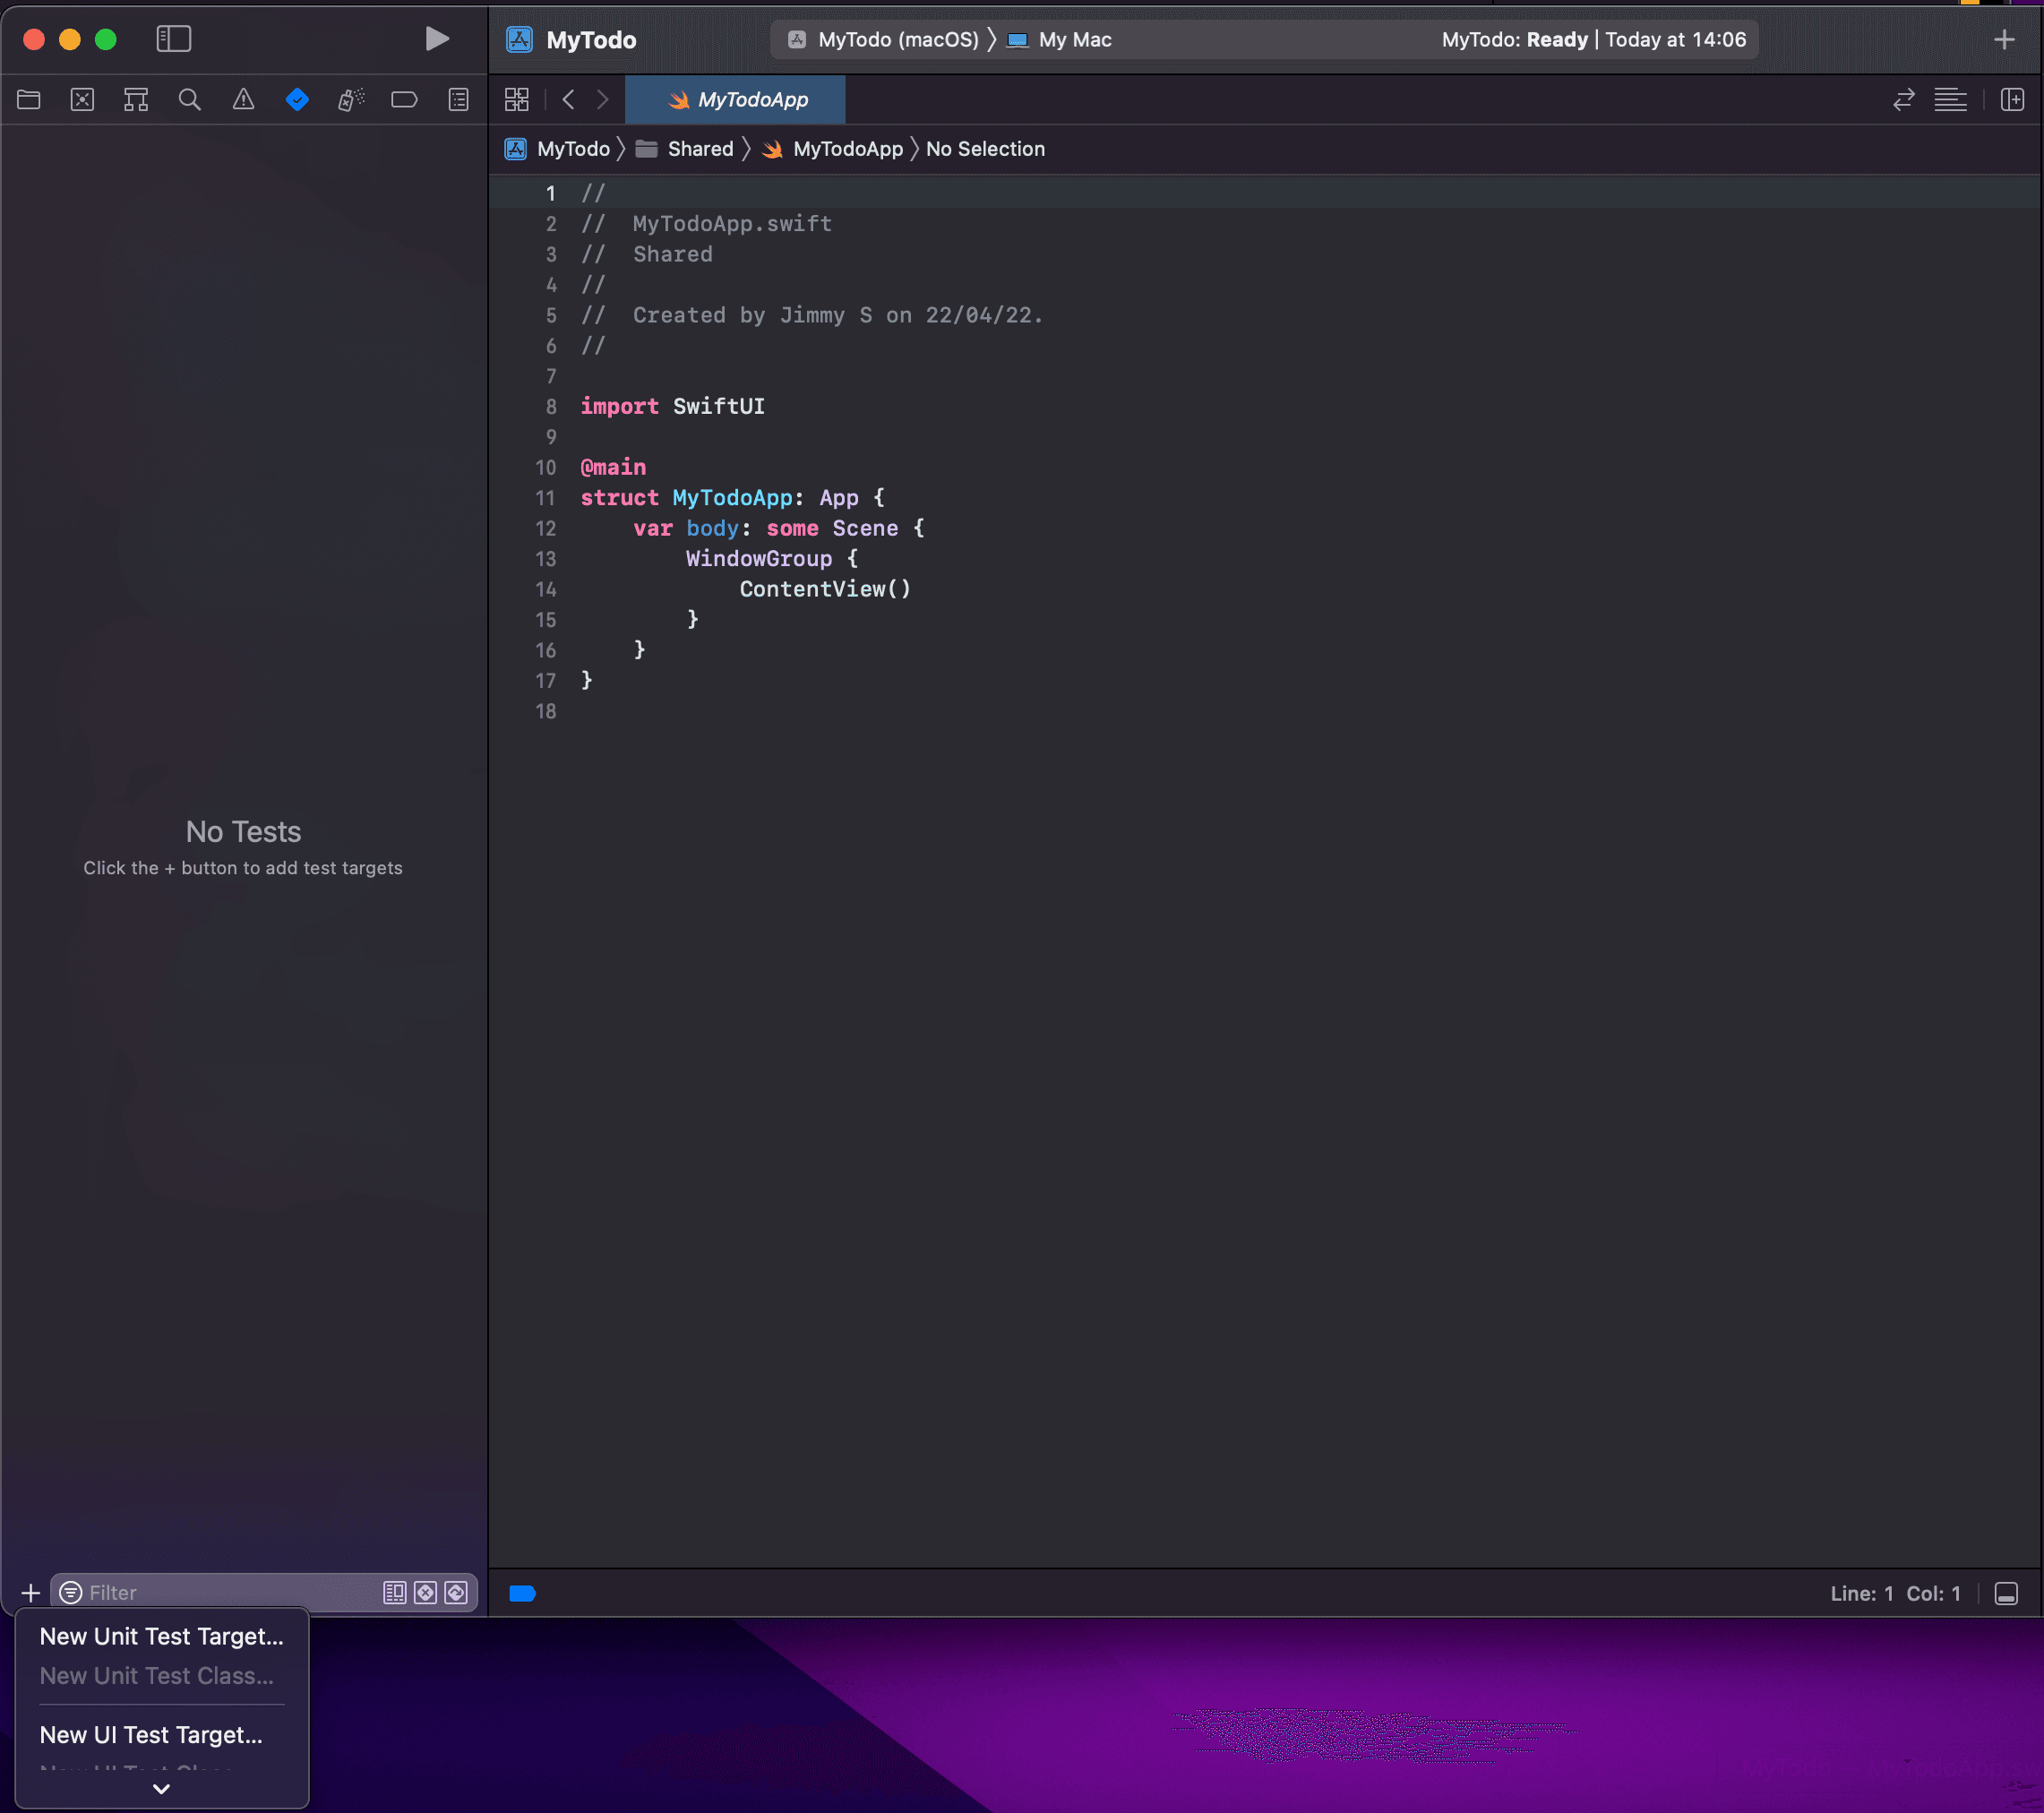Open the Breakpoint navigator icon

[x=404, y=99]
